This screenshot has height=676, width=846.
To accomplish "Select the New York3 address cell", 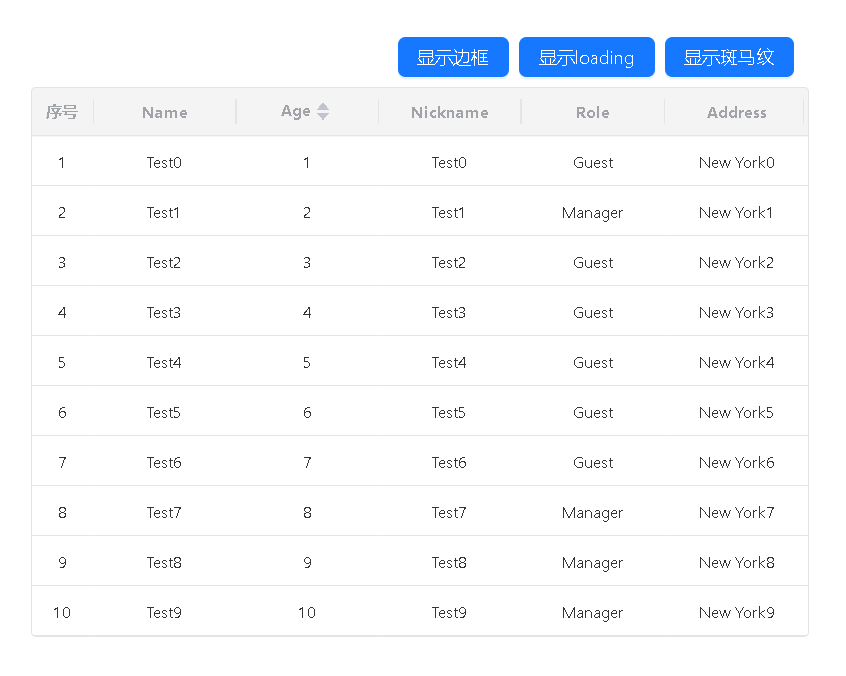I will pyautogui.click(x=736, y=312).
